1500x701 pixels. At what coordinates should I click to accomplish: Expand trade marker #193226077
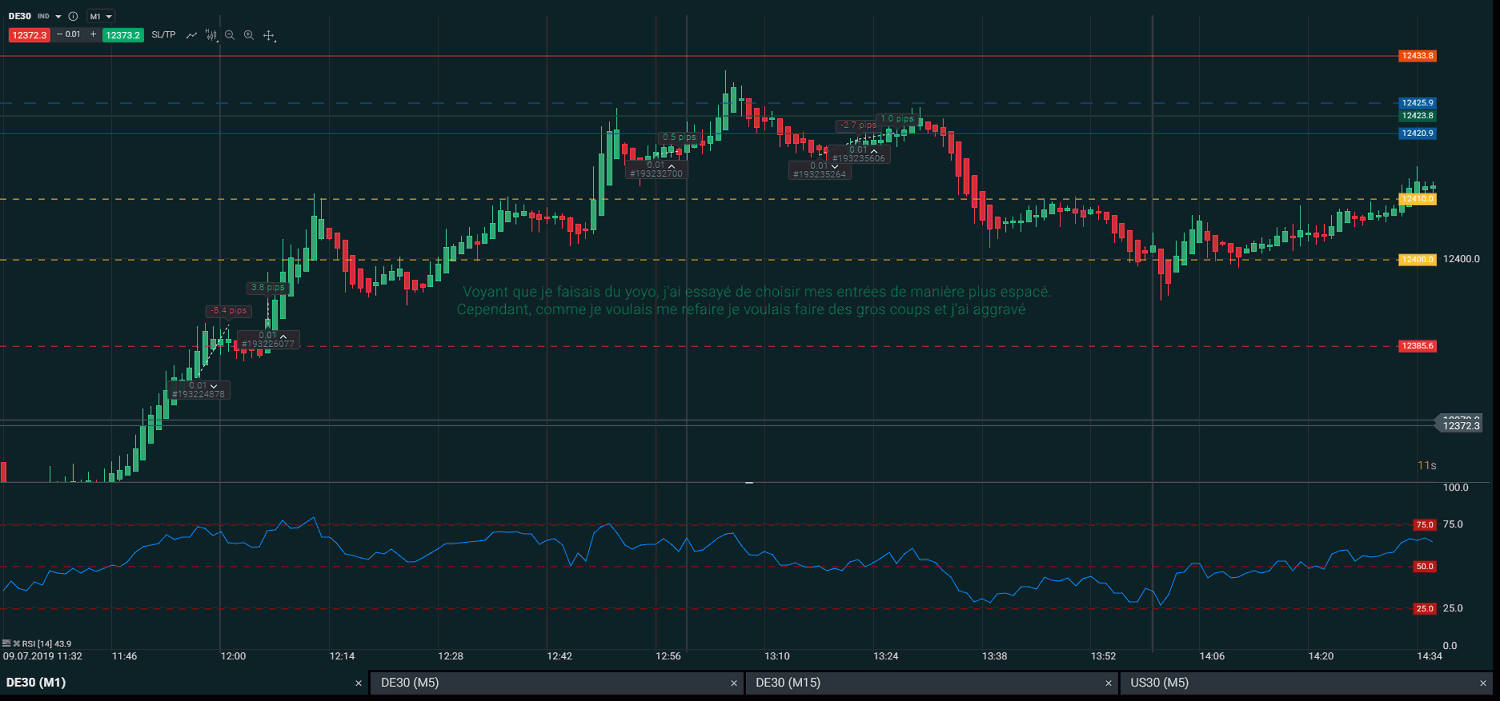[283, 335]
